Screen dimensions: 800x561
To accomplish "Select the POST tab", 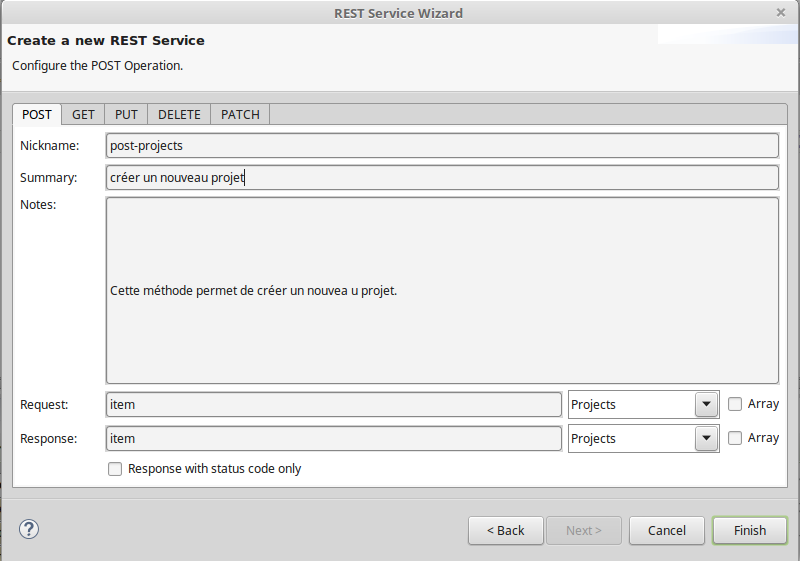I will click(x=37, y=114).
